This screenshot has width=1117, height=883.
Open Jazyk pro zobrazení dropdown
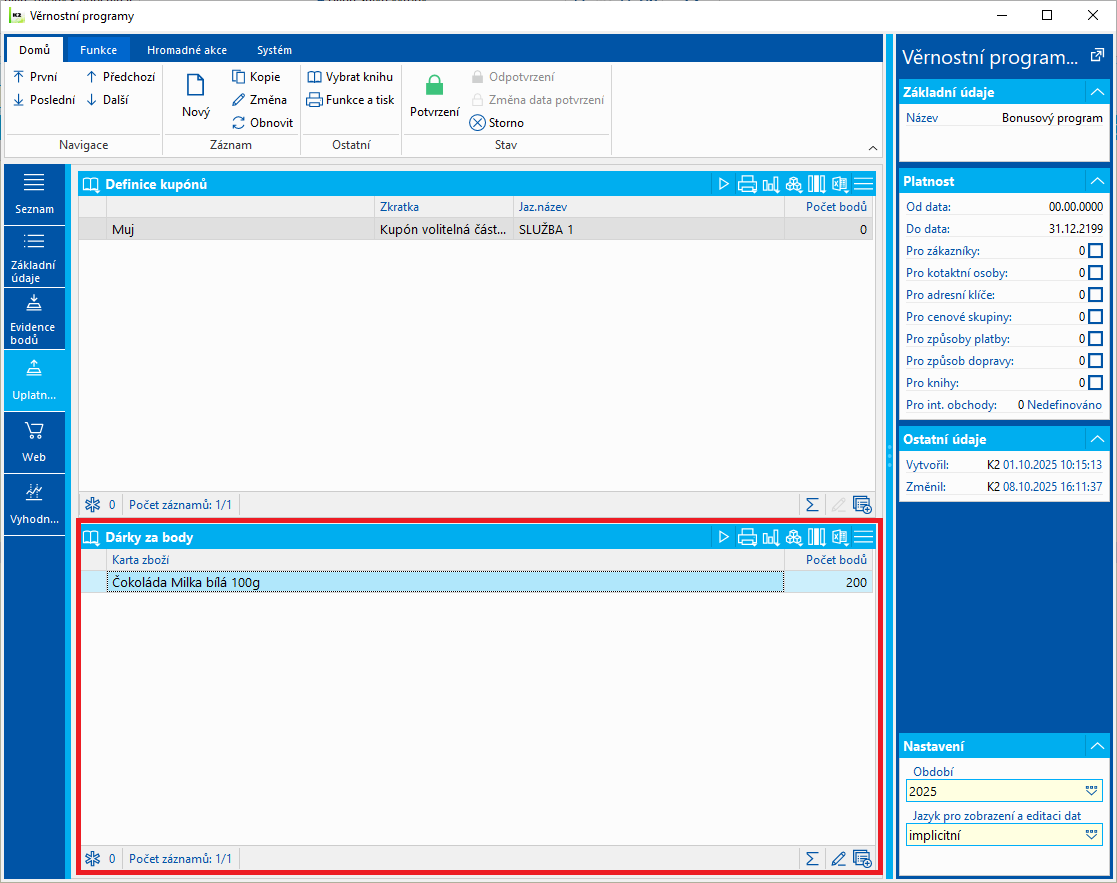[x=1091, y=835]
